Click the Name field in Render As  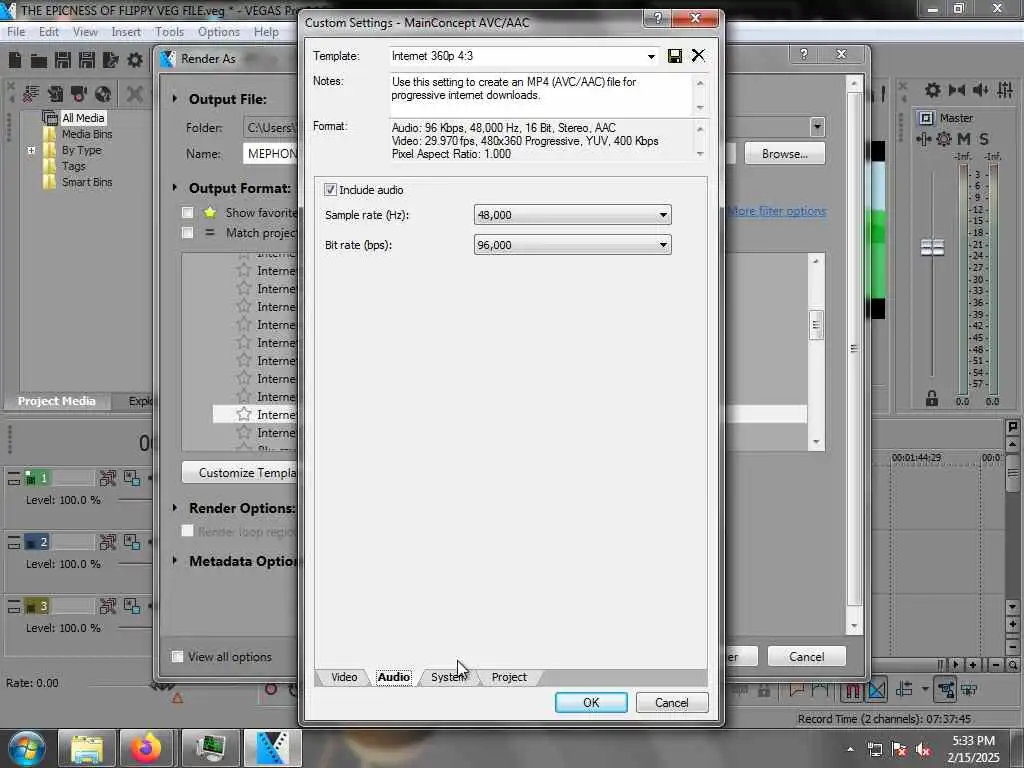(x=270, y=154)
